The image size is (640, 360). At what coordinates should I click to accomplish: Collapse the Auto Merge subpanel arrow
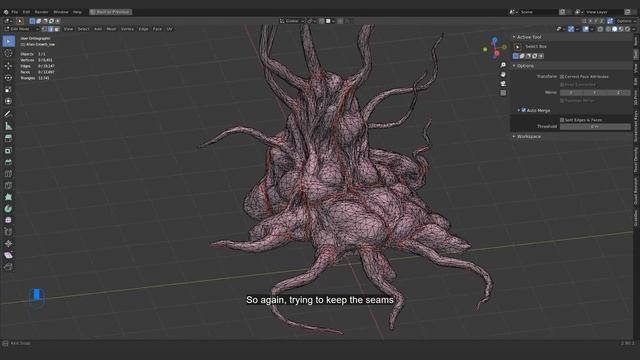pos(519,110)
